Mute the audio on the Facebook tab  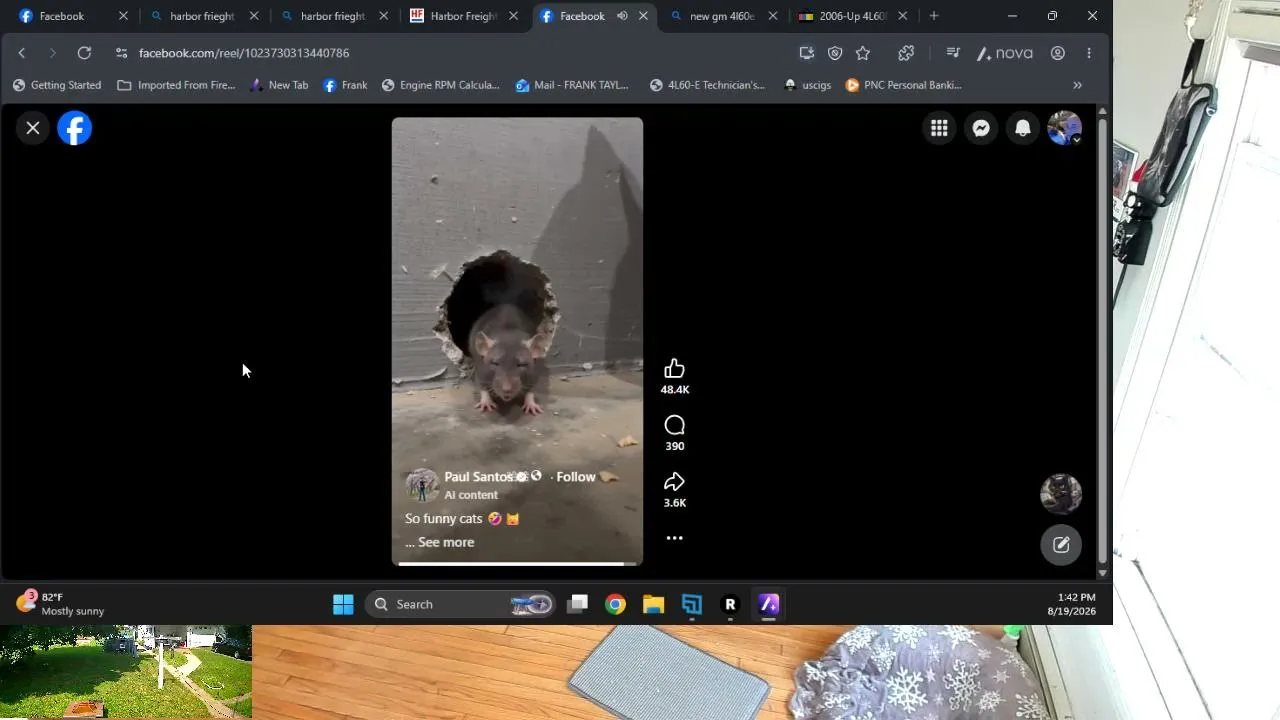(622, 16)
